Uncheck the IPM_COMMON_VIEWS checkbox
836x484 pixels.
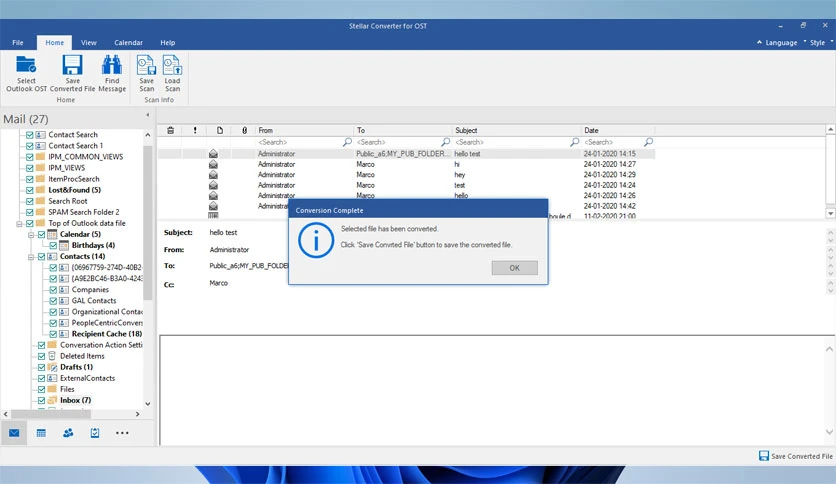[30, 157]
